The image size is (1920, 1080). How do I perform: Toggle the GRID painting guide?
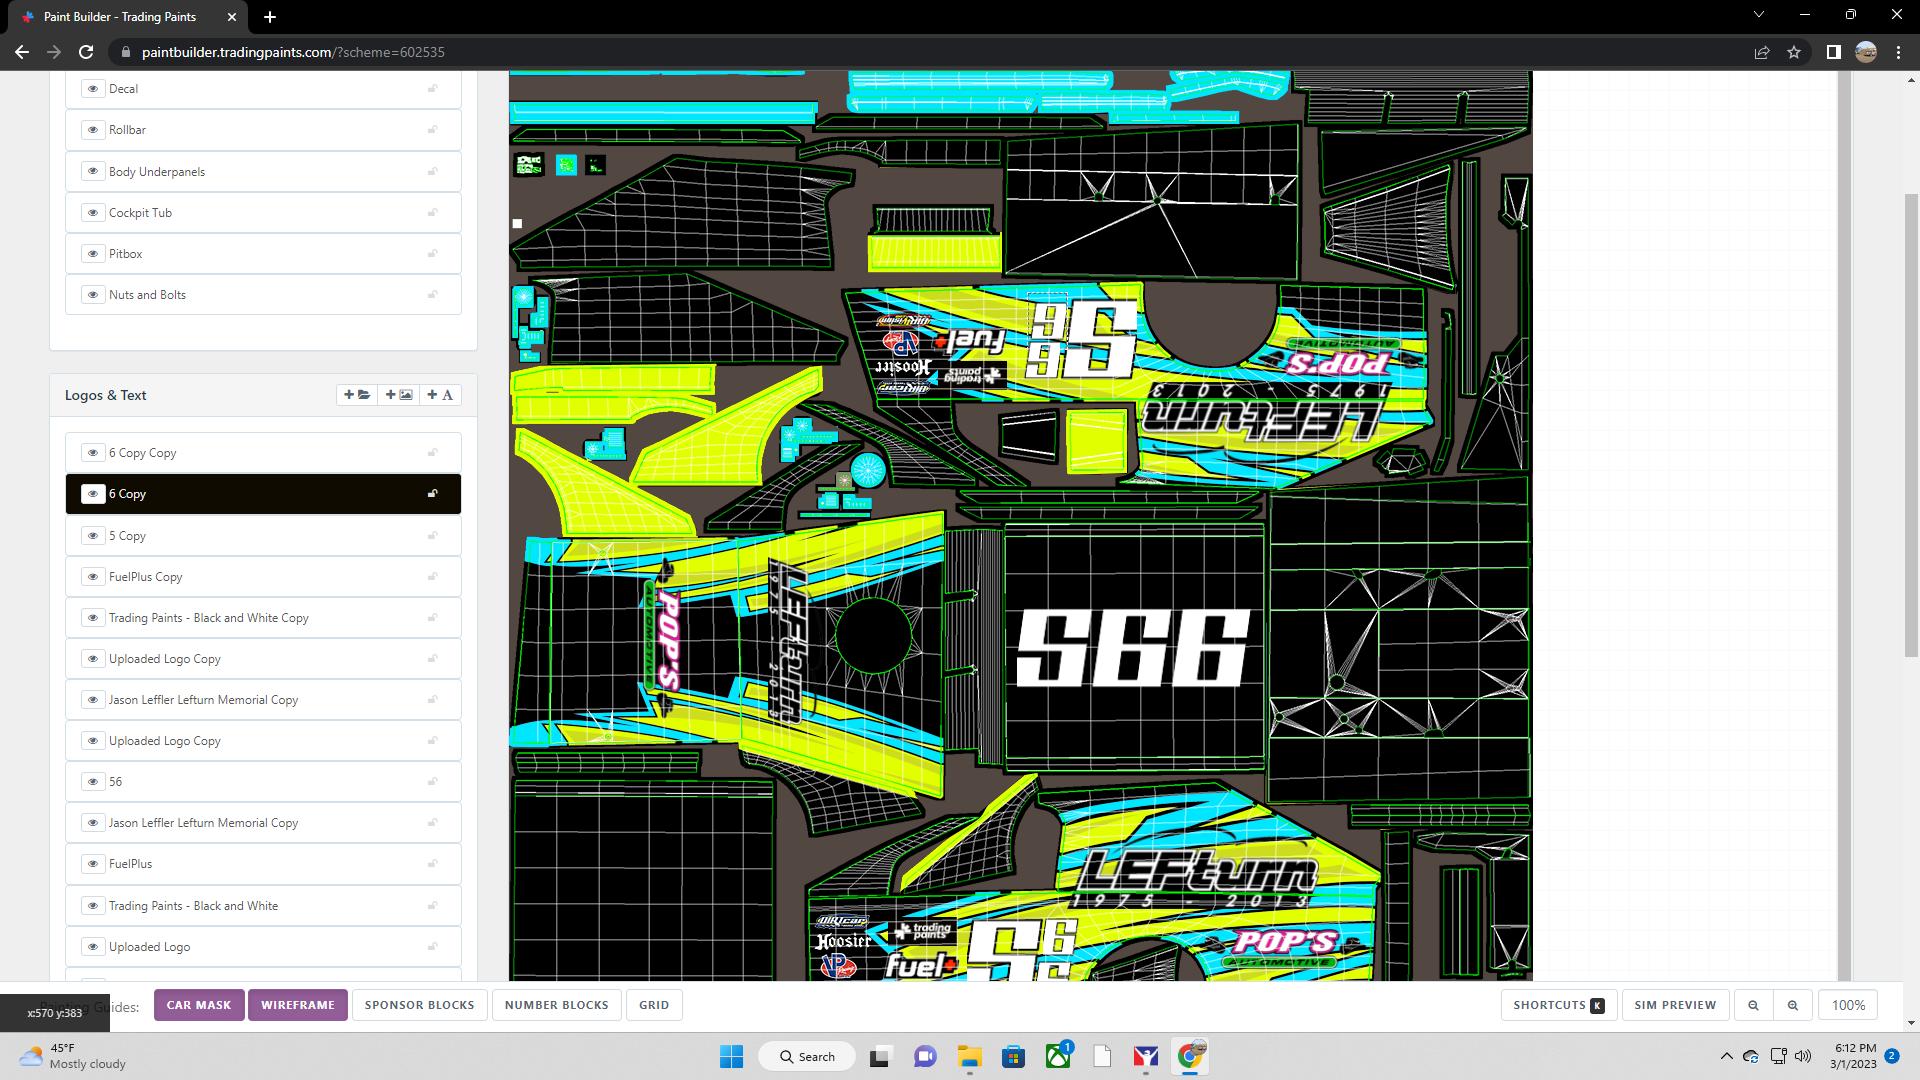click(x=654, y=1005)
